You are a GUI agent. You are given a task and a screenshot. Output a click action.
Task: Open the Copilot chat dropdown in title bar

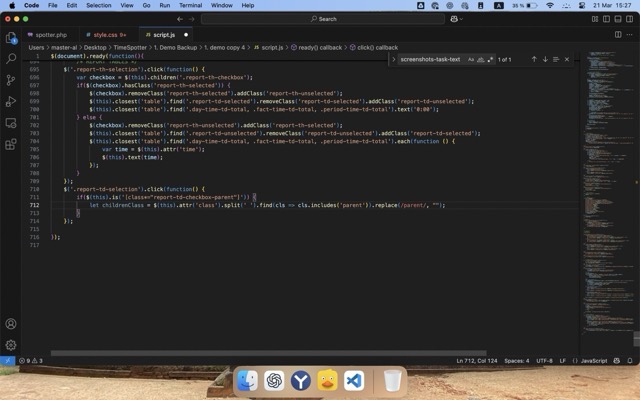[460, 18]
